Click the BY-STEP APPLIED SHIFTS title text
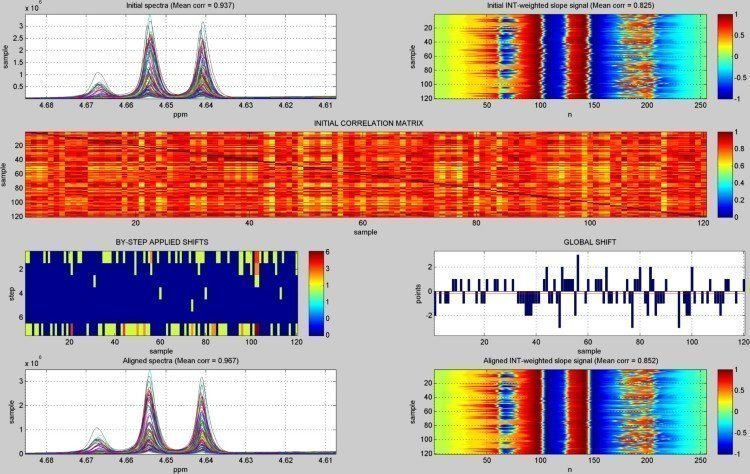750x474 pixels. coord(161,243)
